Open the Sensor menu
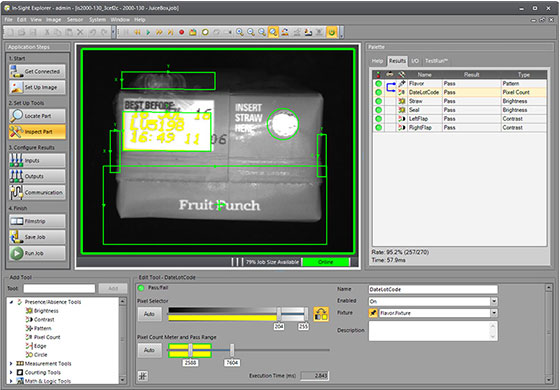 75,20
